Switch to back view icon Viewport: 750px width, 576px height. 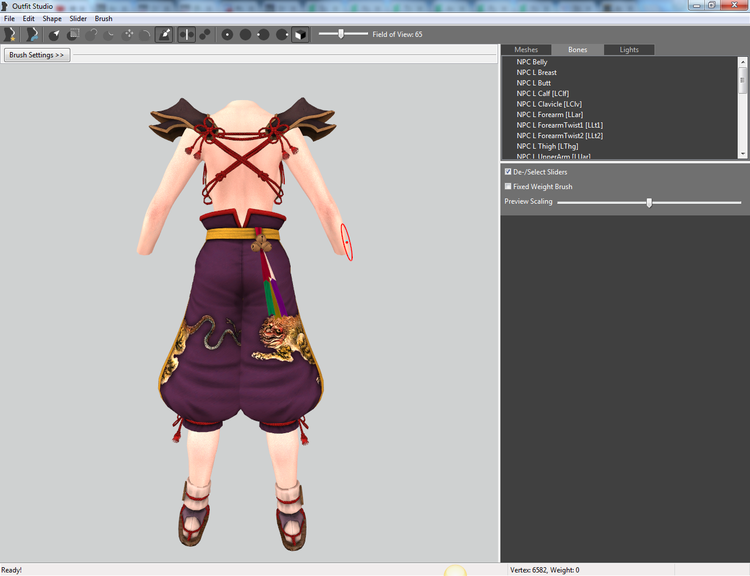pos(245,34)
